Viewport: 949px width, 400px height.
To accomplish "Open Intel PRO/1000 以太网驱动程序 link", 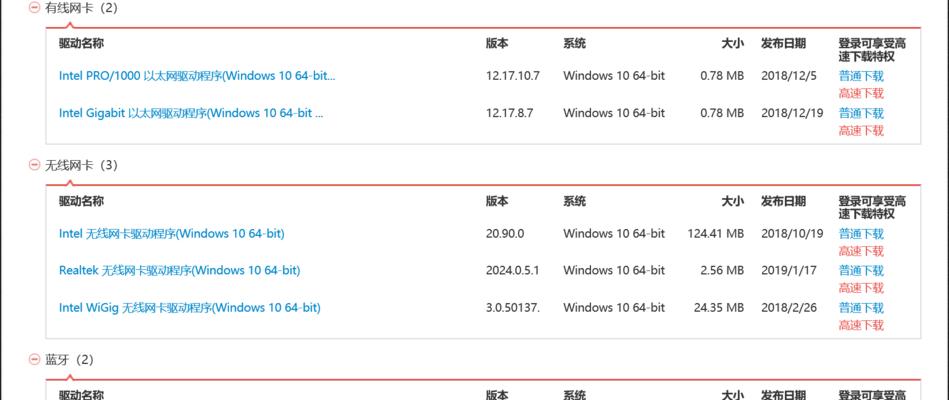I will tap(197, 76).
